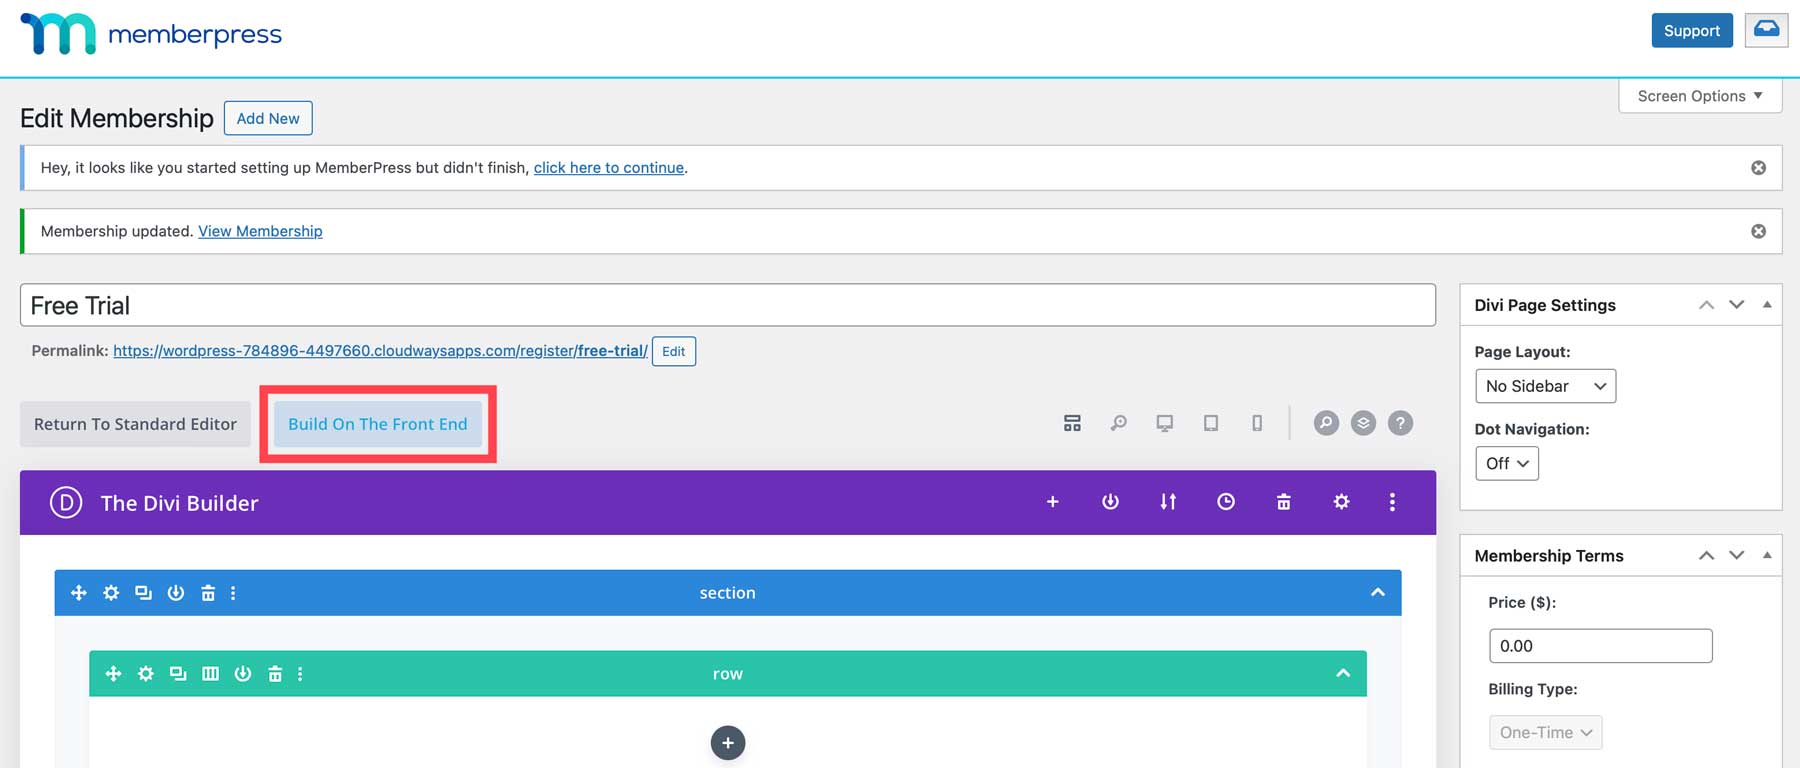Toggle the Divi Page Settings panel triangle
1800x768 pixels.
(1767, 304)
